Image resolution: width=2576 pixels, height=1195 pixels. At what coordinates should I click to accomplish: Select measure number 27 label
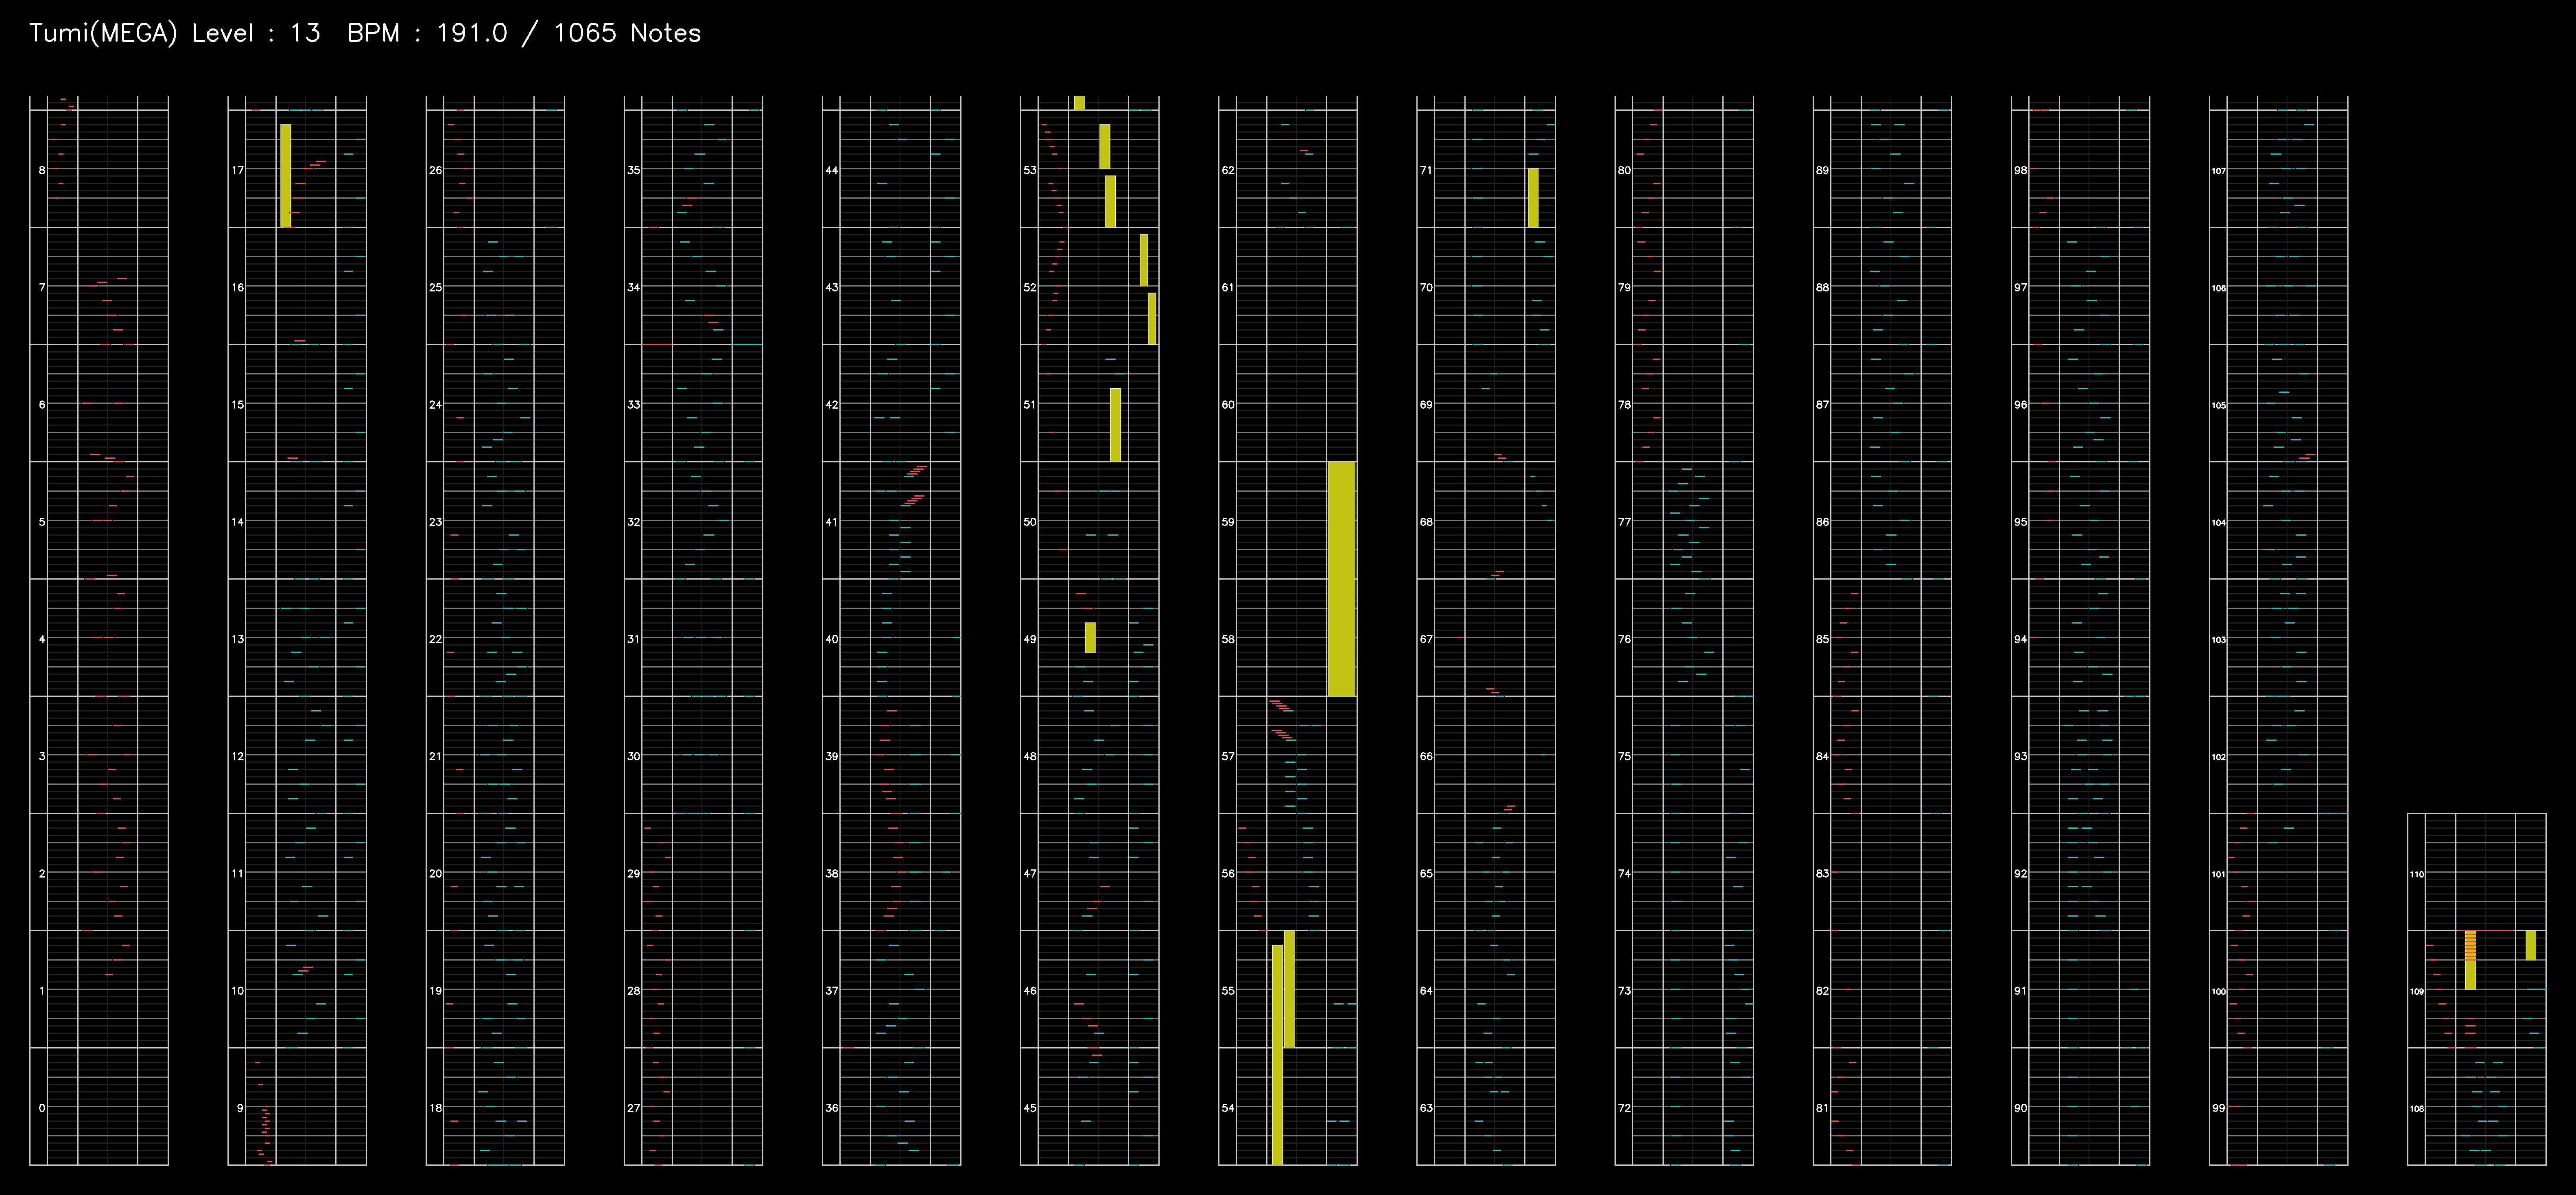pos(634,1107)
